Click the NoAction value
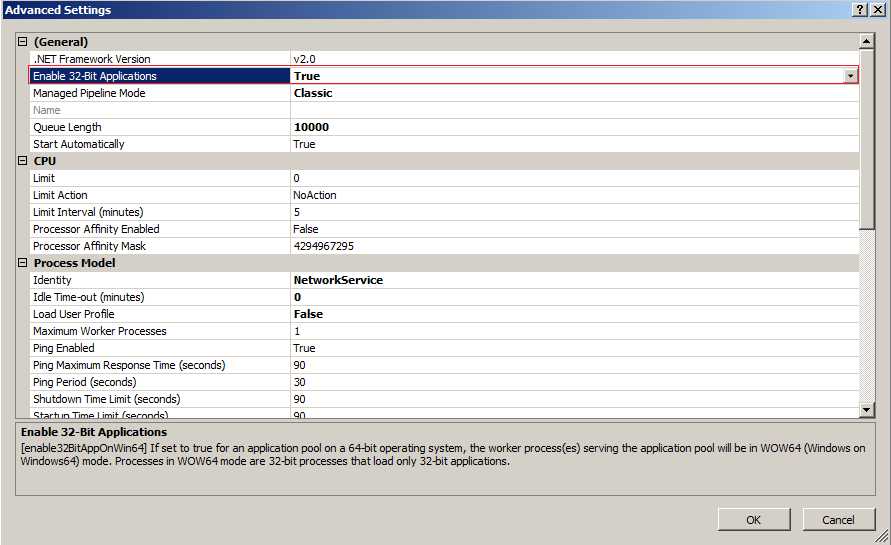 coord(315,195)
